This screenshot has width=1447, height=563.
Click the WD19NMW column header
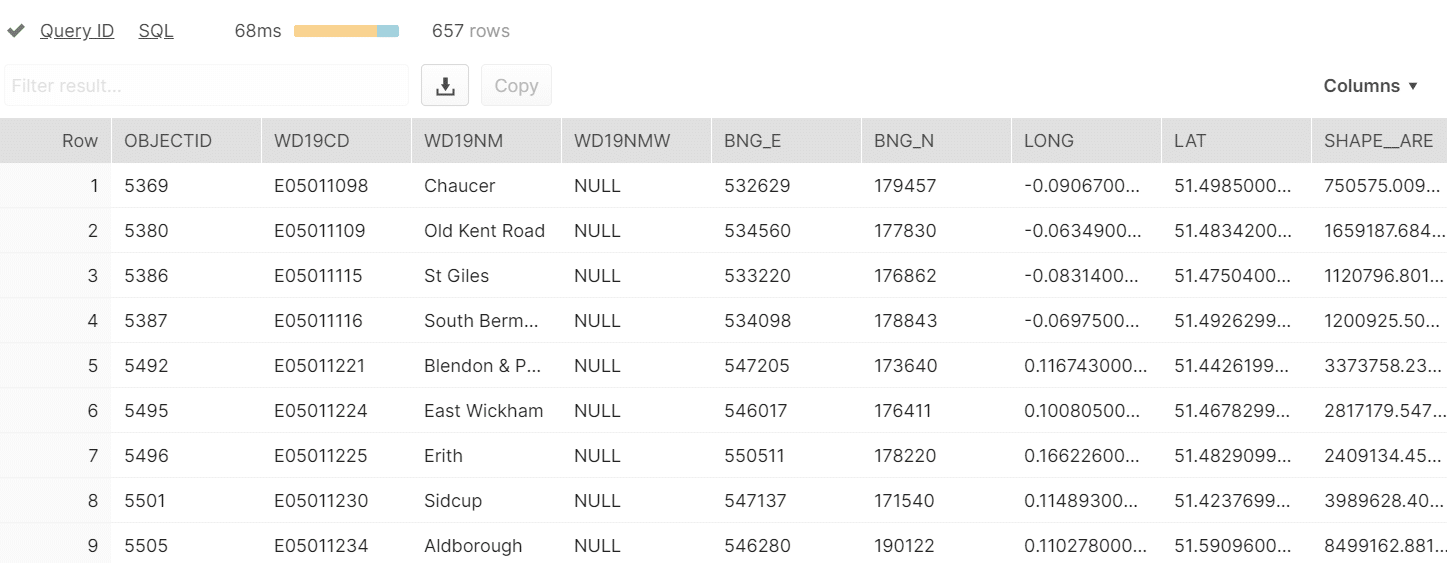(x=636, y=141)
